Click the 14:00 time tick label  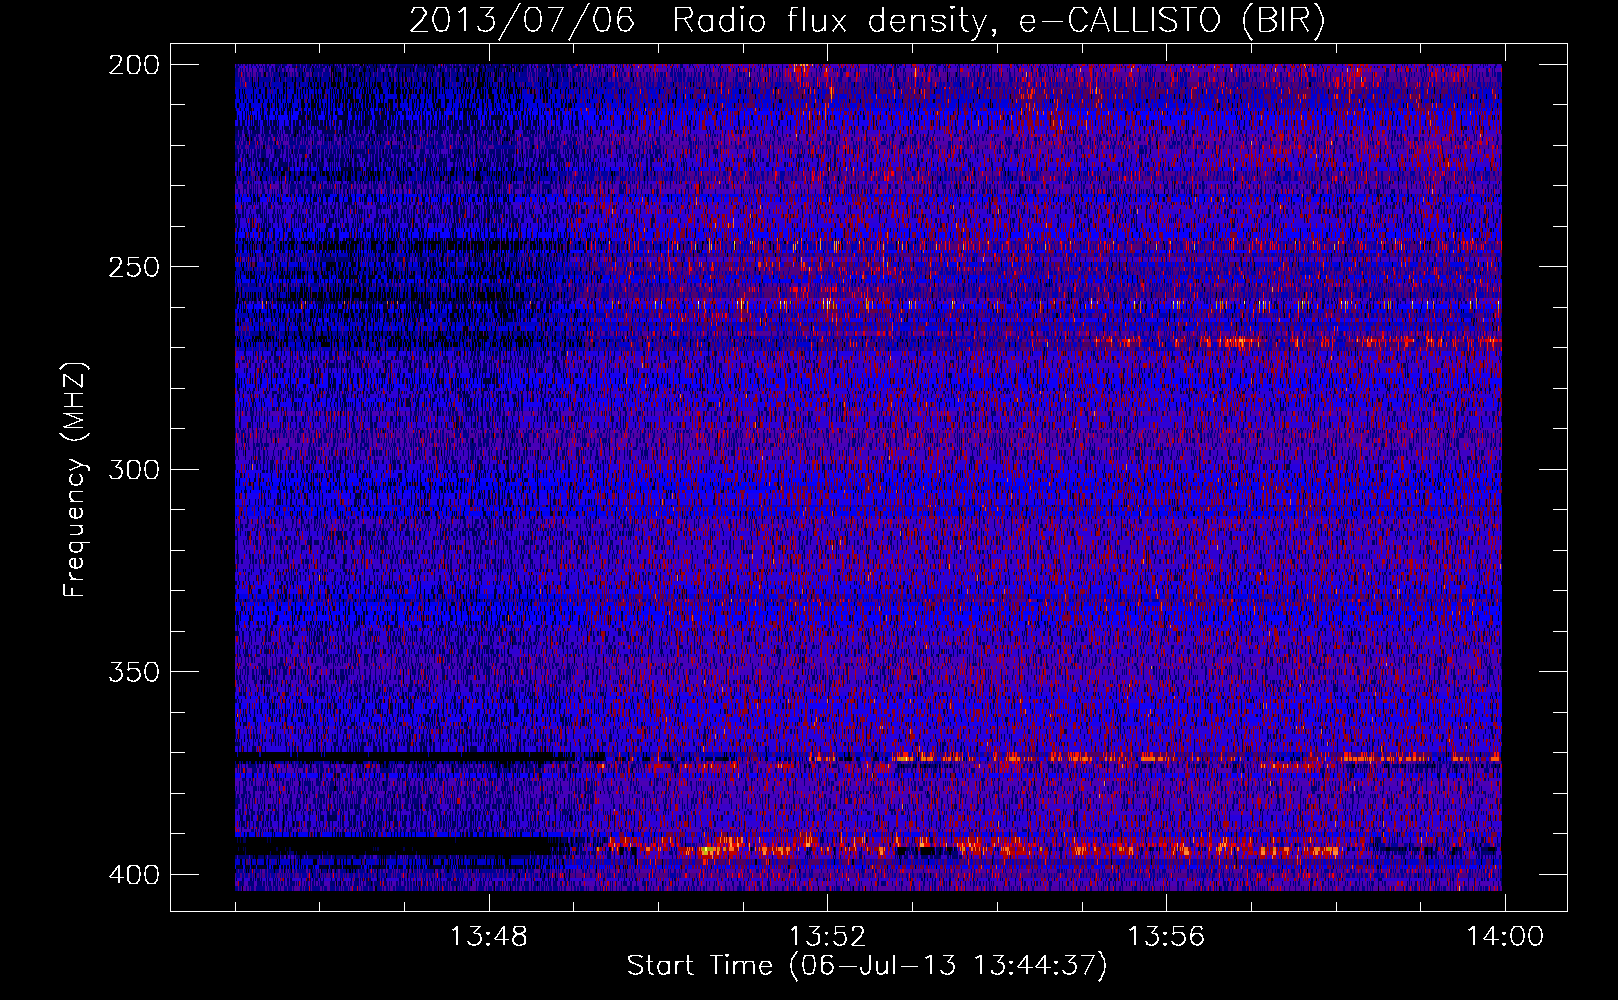1505,937
